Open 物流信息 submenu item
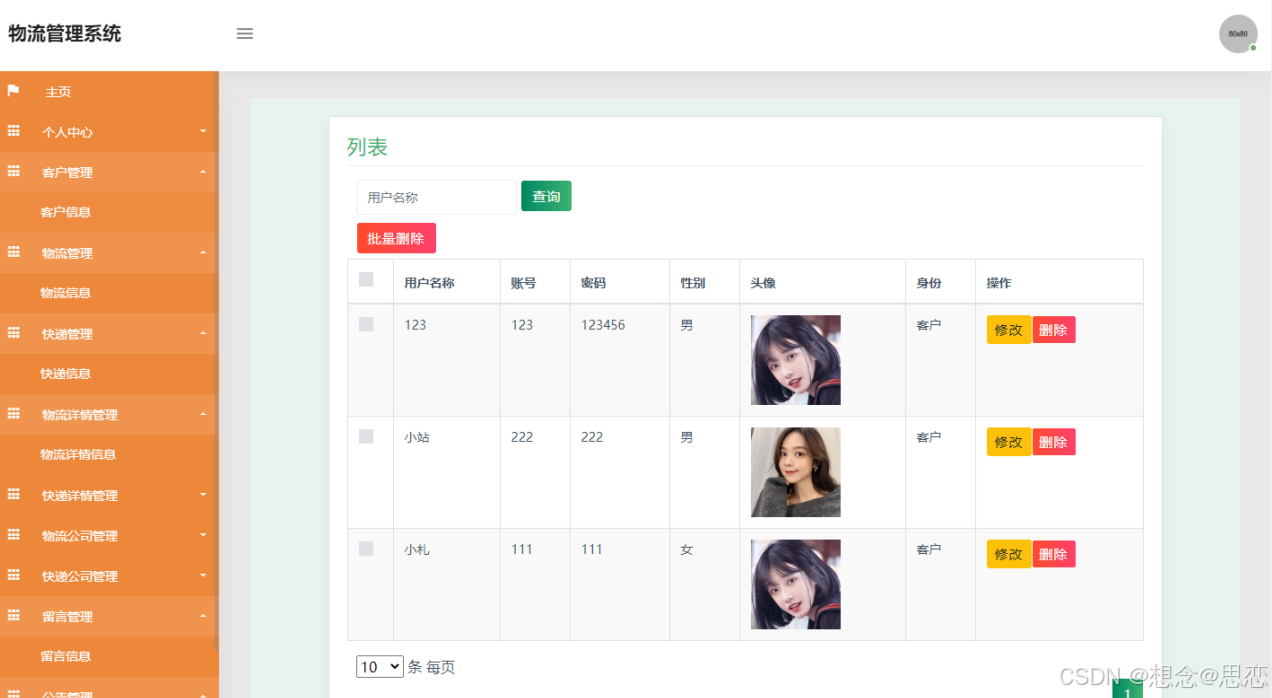Viewport: 1272px width, 698px height. coord(66,293)
